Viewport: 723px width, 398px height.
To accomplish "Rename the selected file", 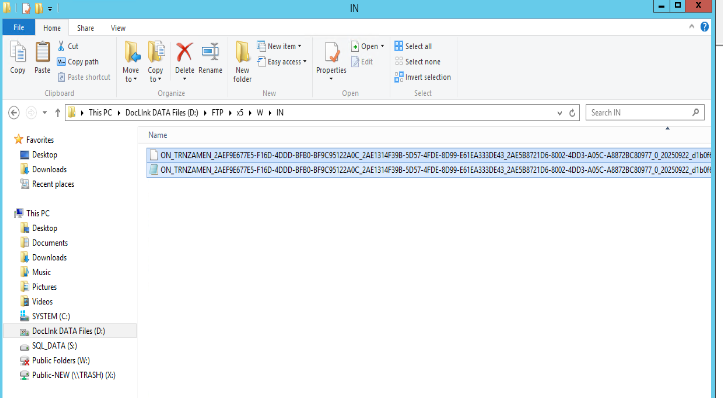I will (210, 58).
